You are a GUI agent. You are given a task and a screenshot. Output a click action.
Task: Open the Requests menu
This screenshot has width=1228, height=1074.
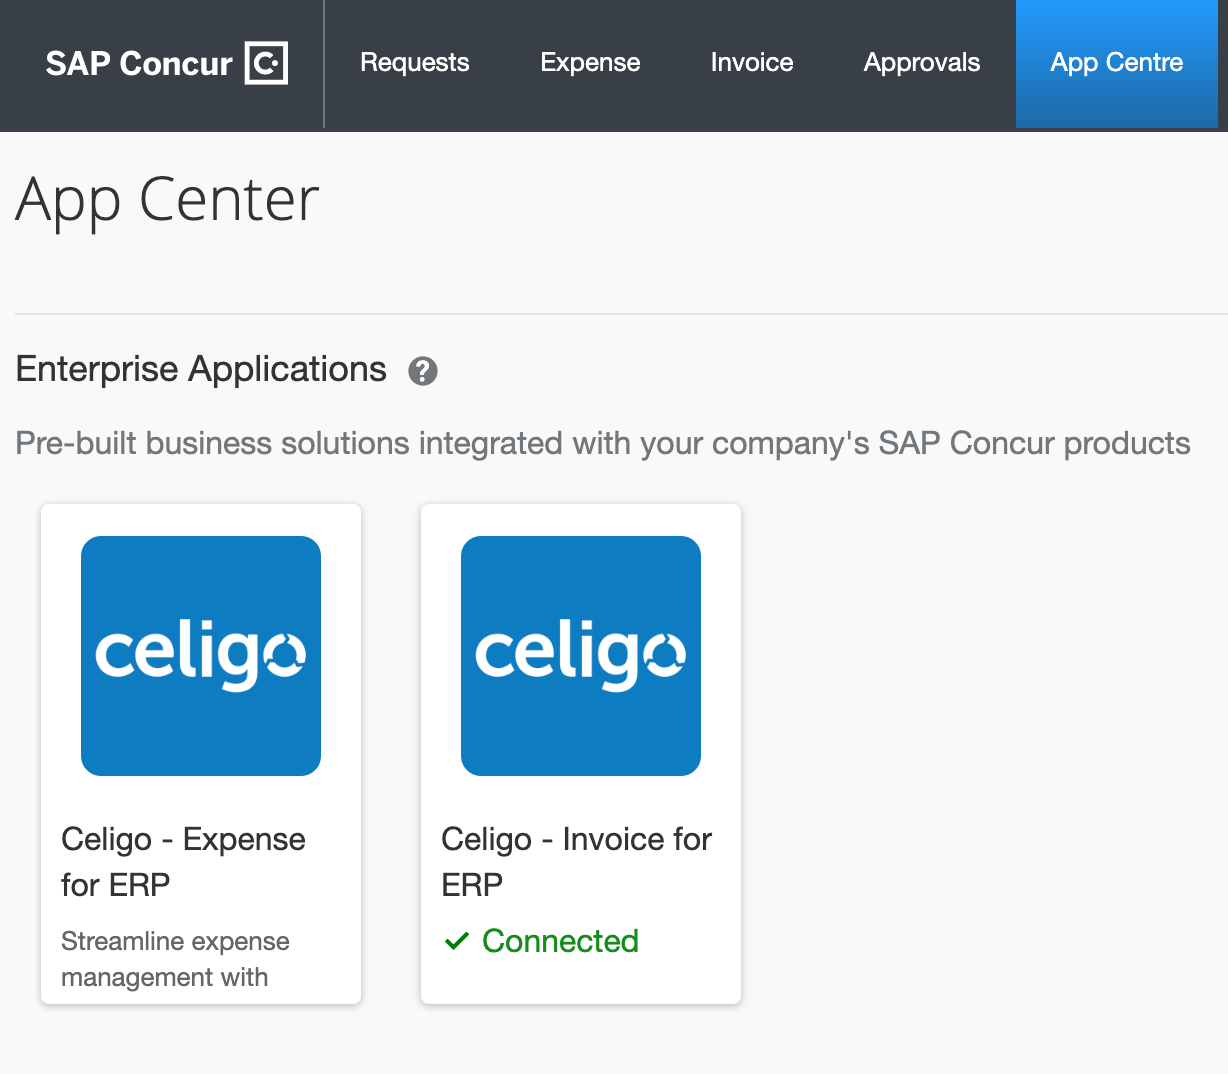[x=414, y=62]
